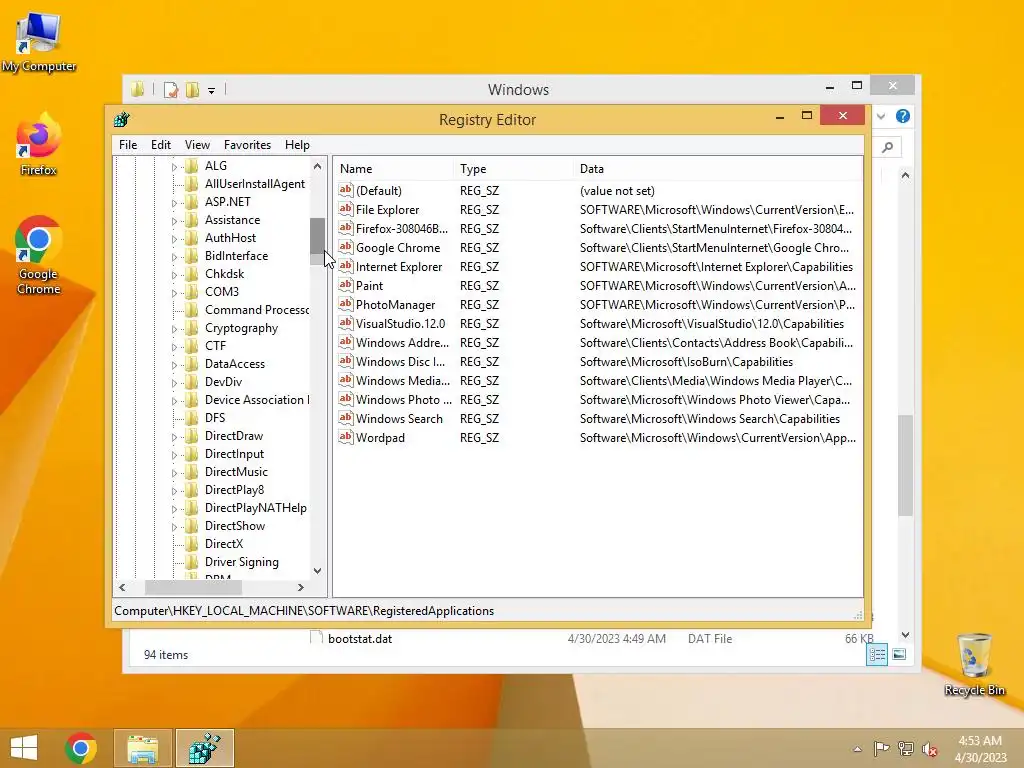Click the Internet Explorer value icon
Viewport: 1024px width, 768px height.
point(345,266)
